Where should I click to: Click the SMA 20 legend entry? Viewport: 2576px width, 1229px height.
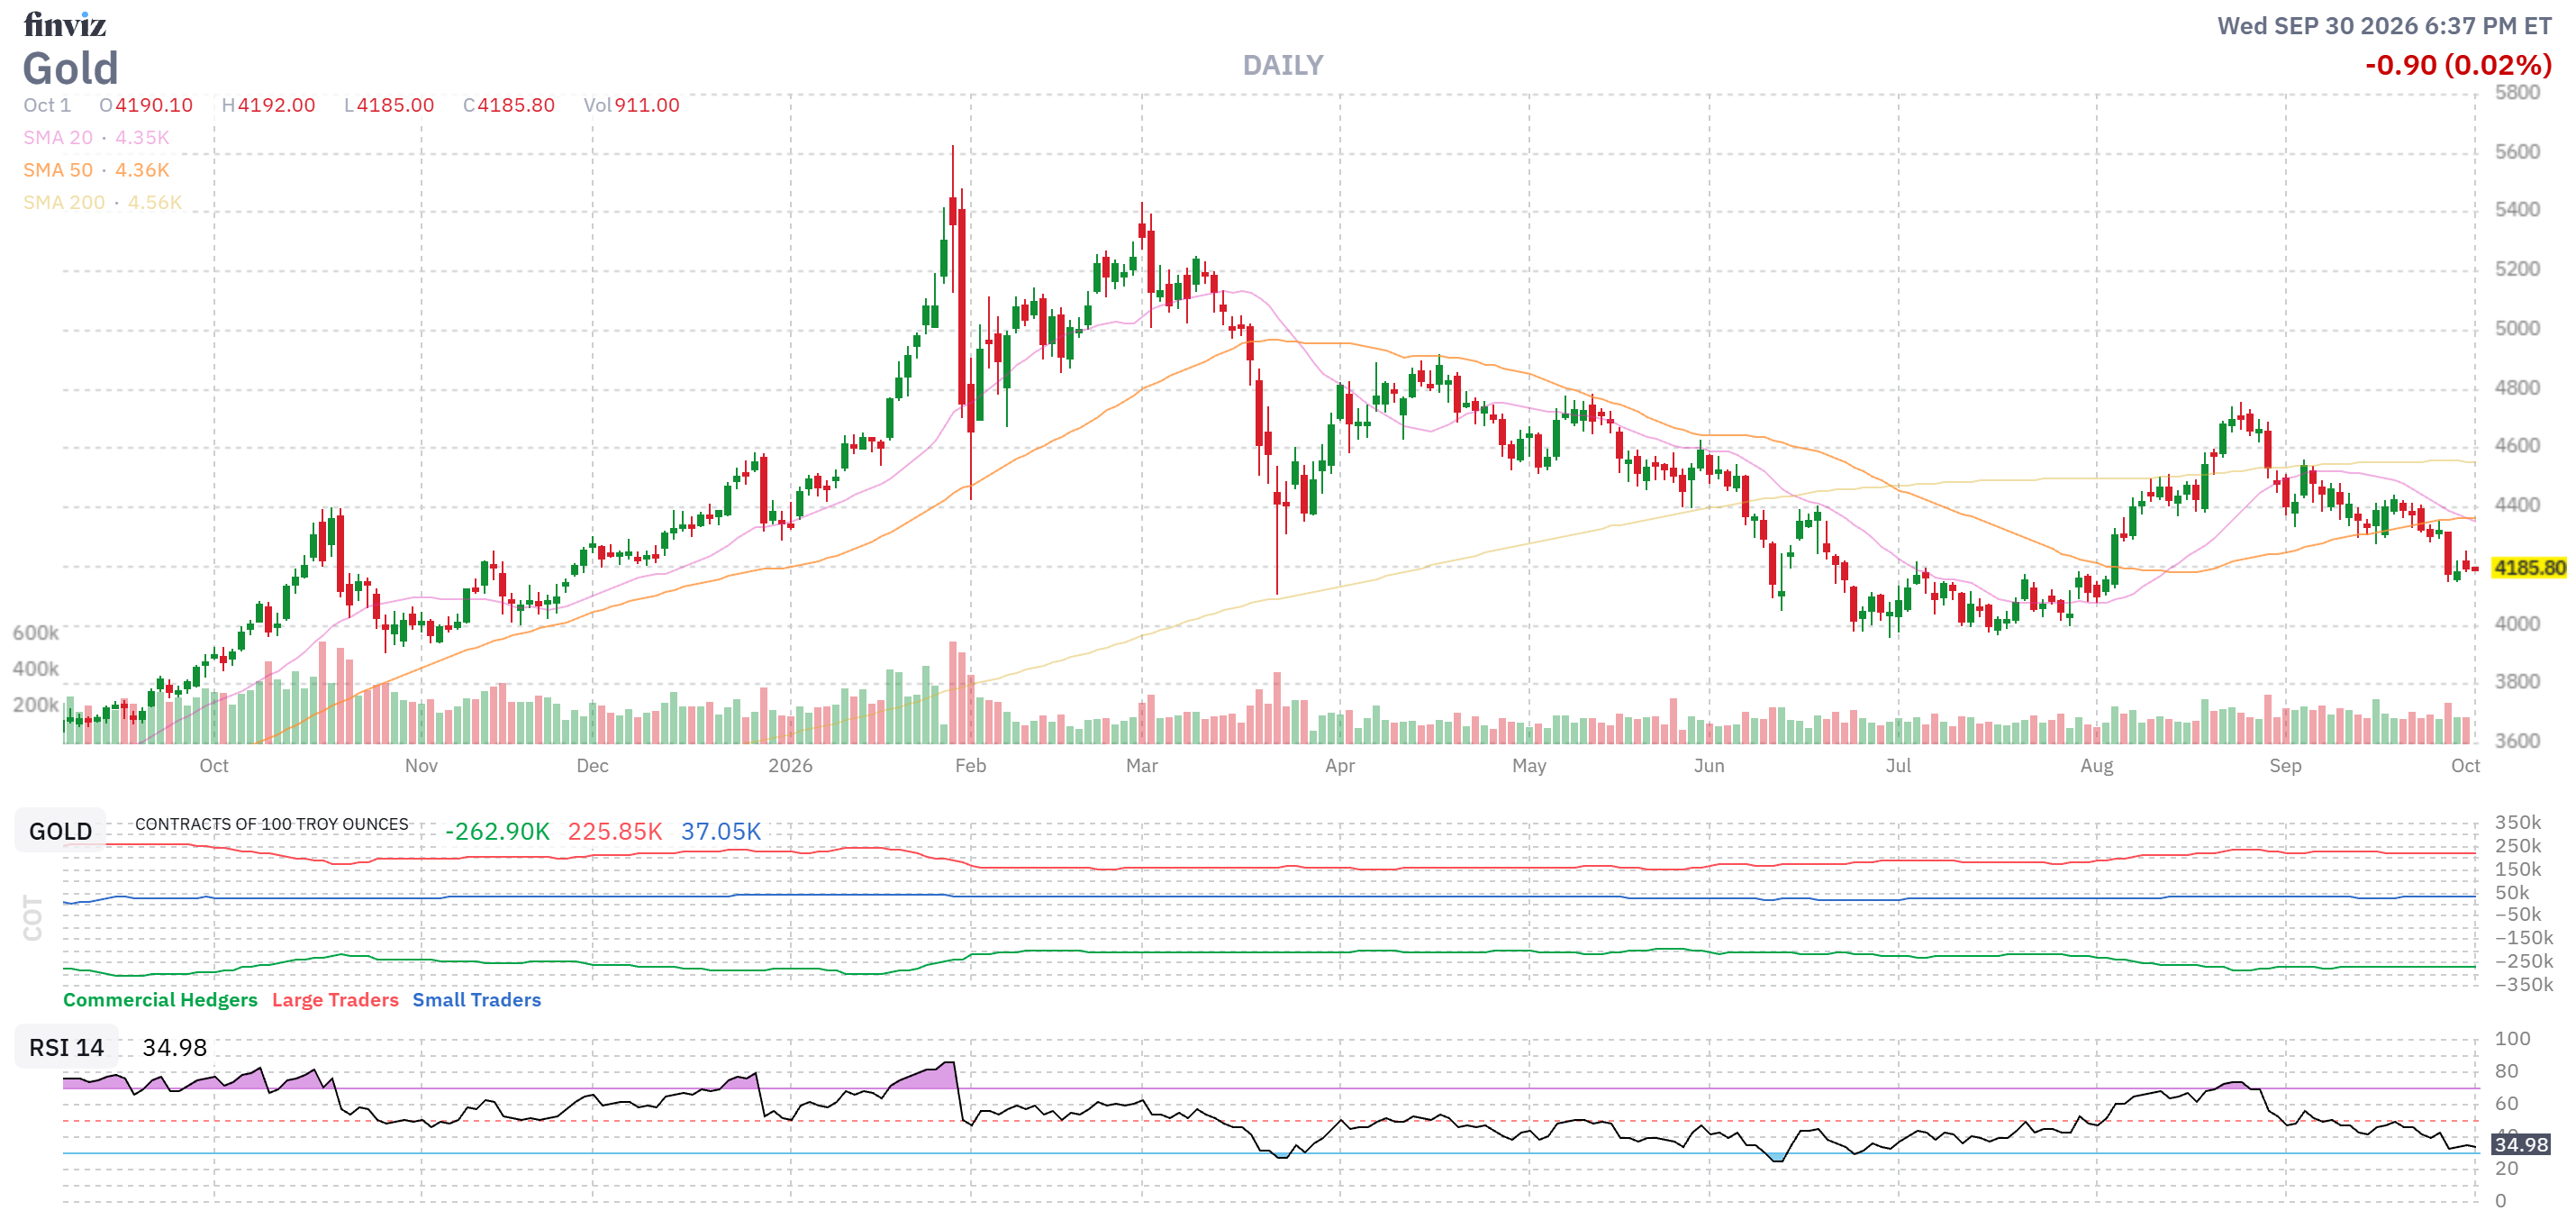coord(96,137)
